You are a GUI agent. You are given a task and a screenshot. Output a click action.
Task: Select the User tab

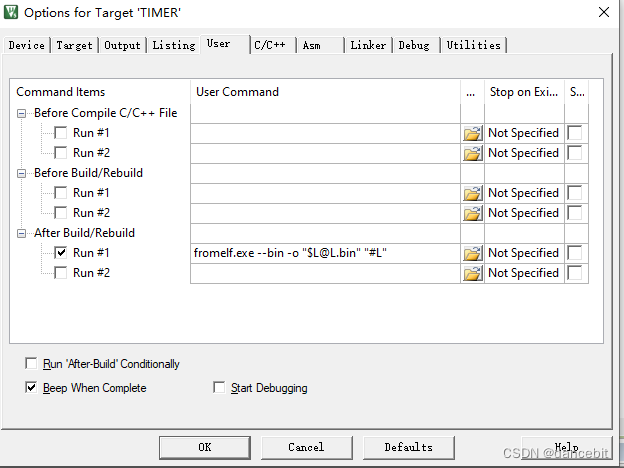coord(225,44)
